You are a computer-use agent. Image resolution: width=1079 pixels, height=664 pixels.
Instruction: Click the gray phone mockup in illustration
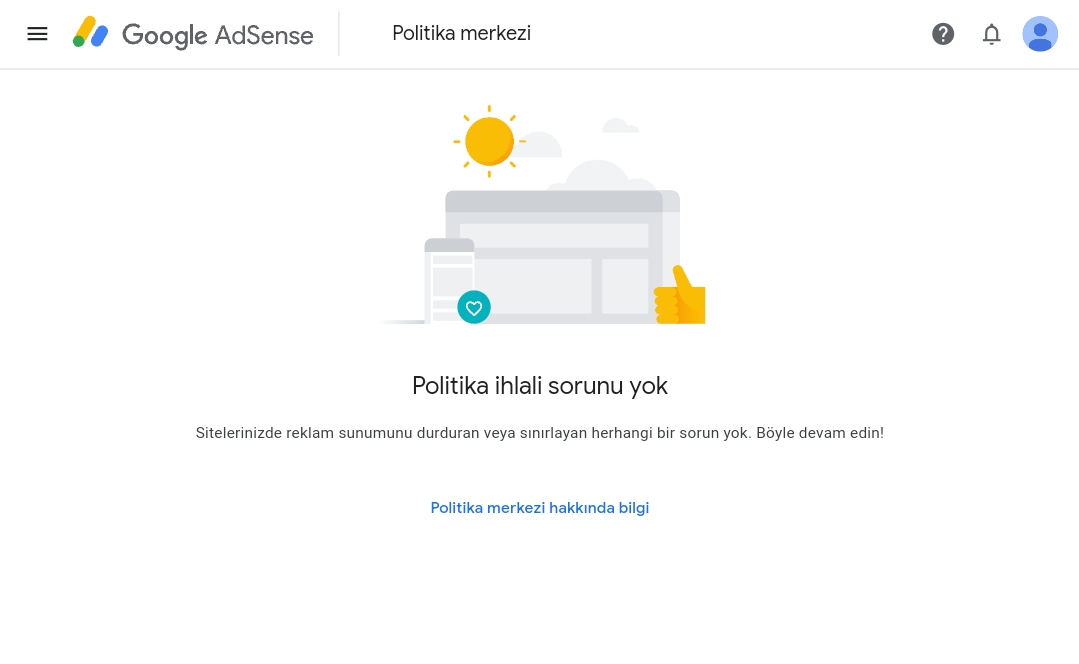449,281
